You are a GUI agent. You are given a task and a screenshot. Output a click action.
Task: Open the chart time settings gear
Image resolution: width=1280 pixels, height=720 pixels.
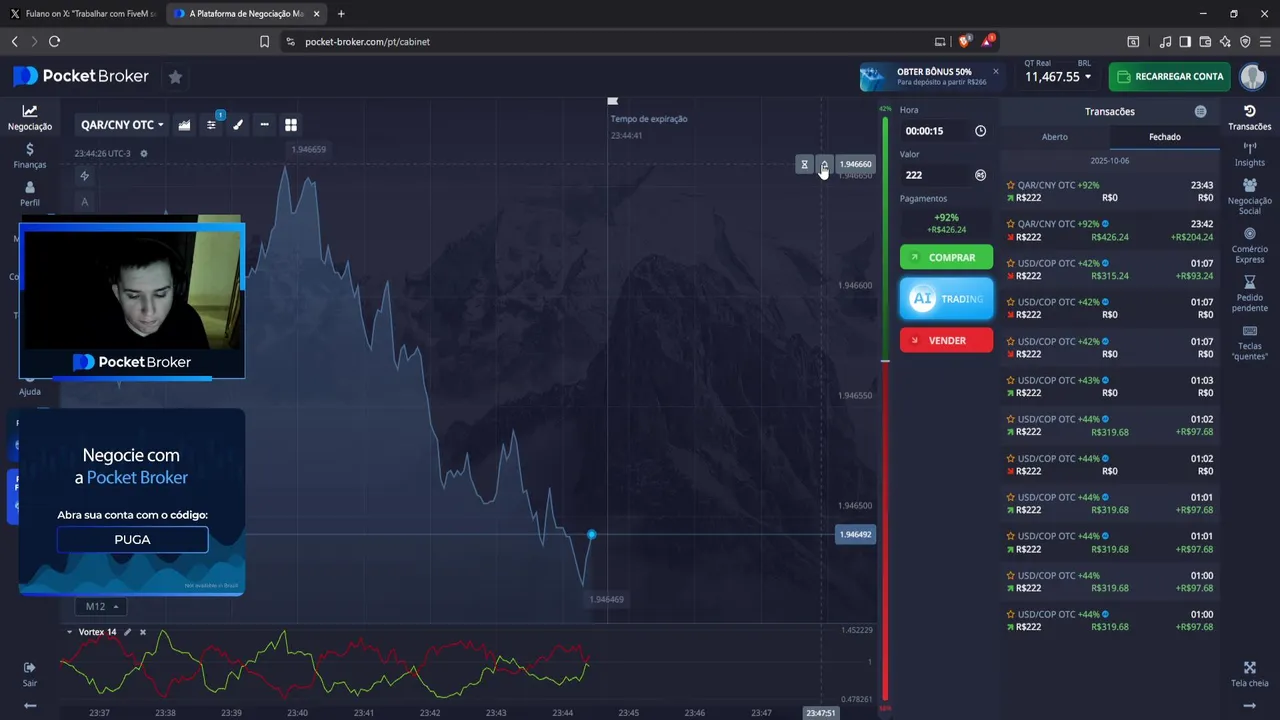144,154
